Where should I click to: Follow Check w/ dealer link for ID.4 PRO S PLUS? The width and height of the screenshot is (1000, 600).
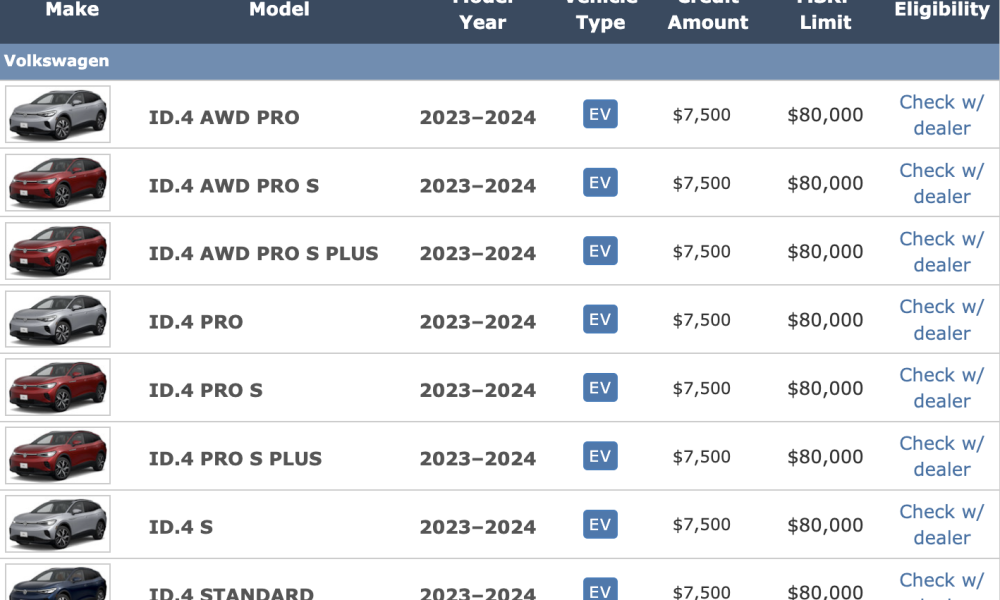pos(942,456)
